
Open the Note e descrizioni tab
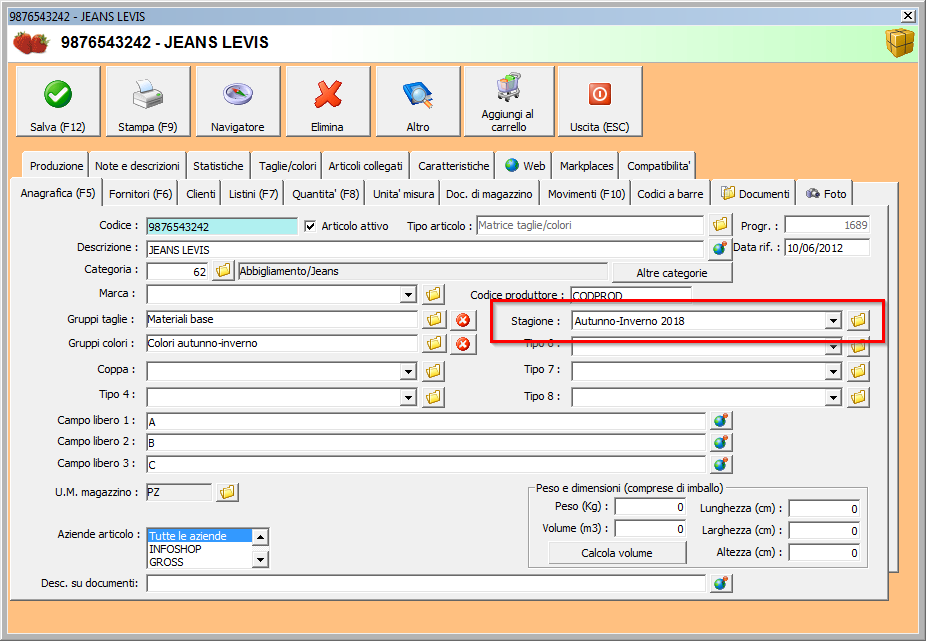(137, 166)
